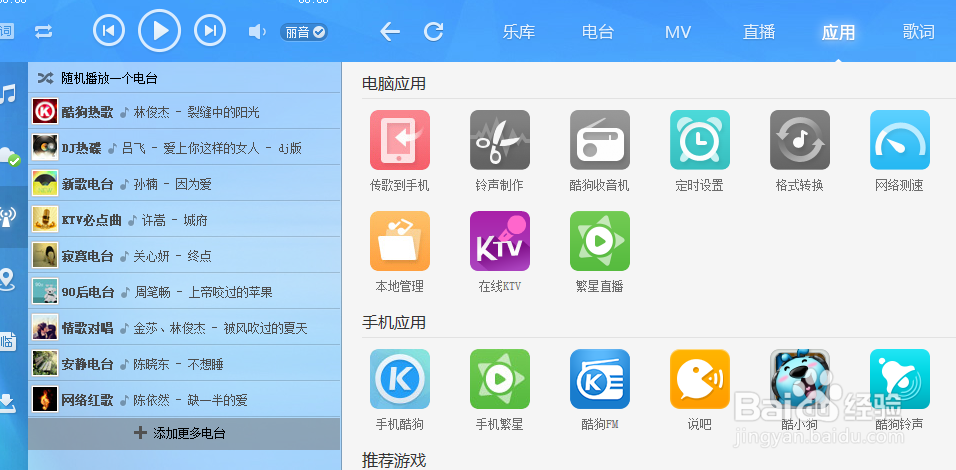Launch the 在线KTV app

tap(499, 241)
